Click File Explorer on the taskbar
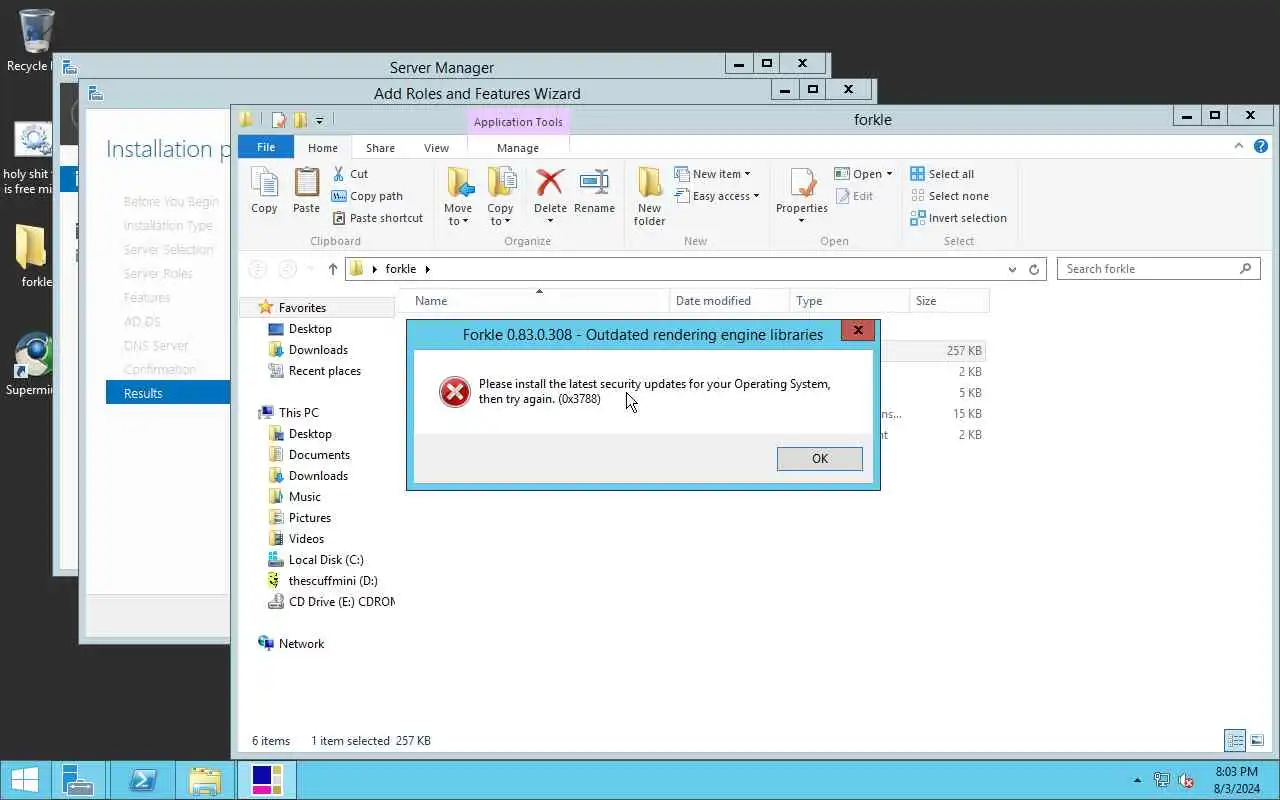 204,780
